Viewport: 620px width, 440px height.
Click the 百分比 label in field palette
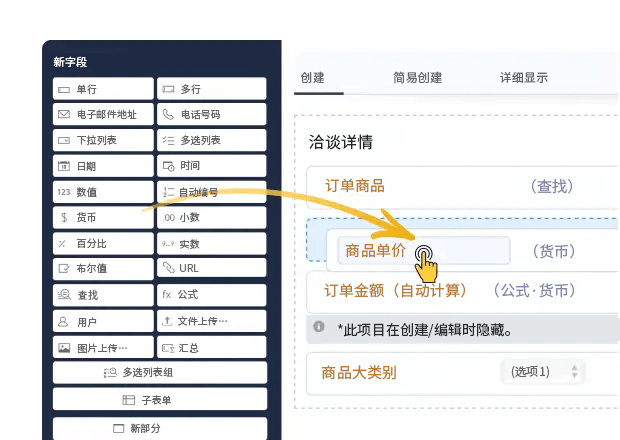(x=91, y=244)
